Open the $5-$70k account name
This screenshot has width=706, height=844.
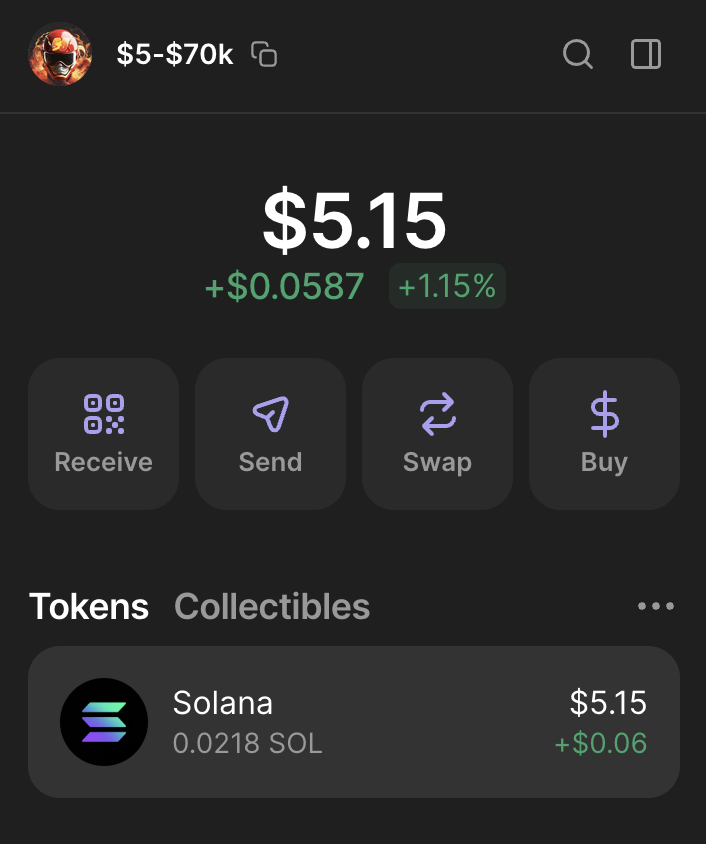coord(175,54)
